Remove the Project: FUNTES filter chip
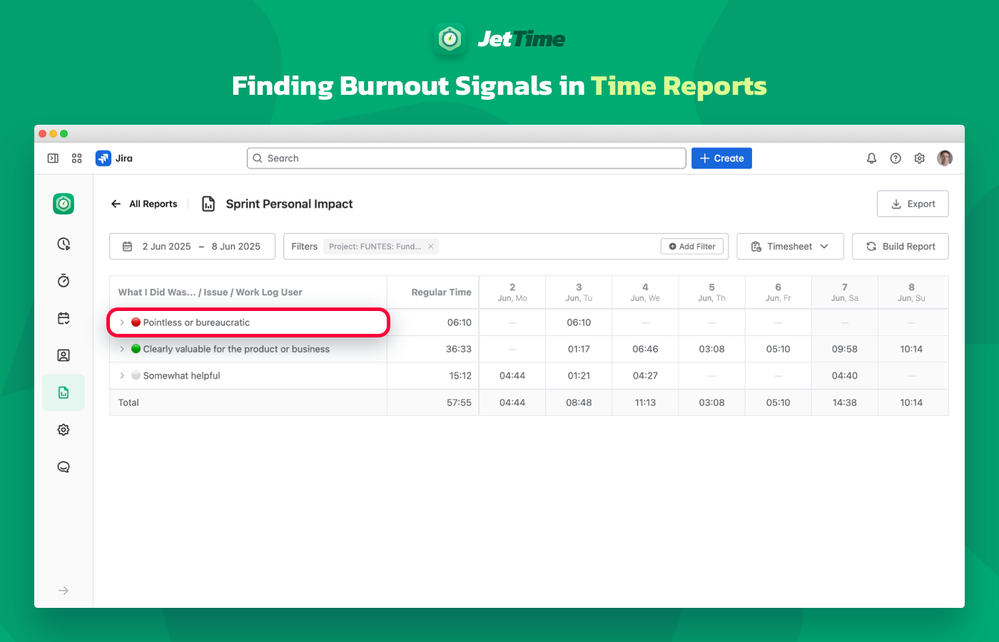This screenshot has height=642, width=999. pyautogui.click(x=431, y=246)
